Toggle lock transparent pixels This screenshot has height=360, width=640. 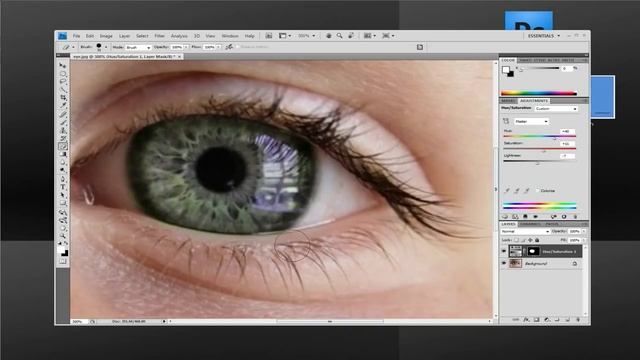pyautogui.click(x=517, y=240)
